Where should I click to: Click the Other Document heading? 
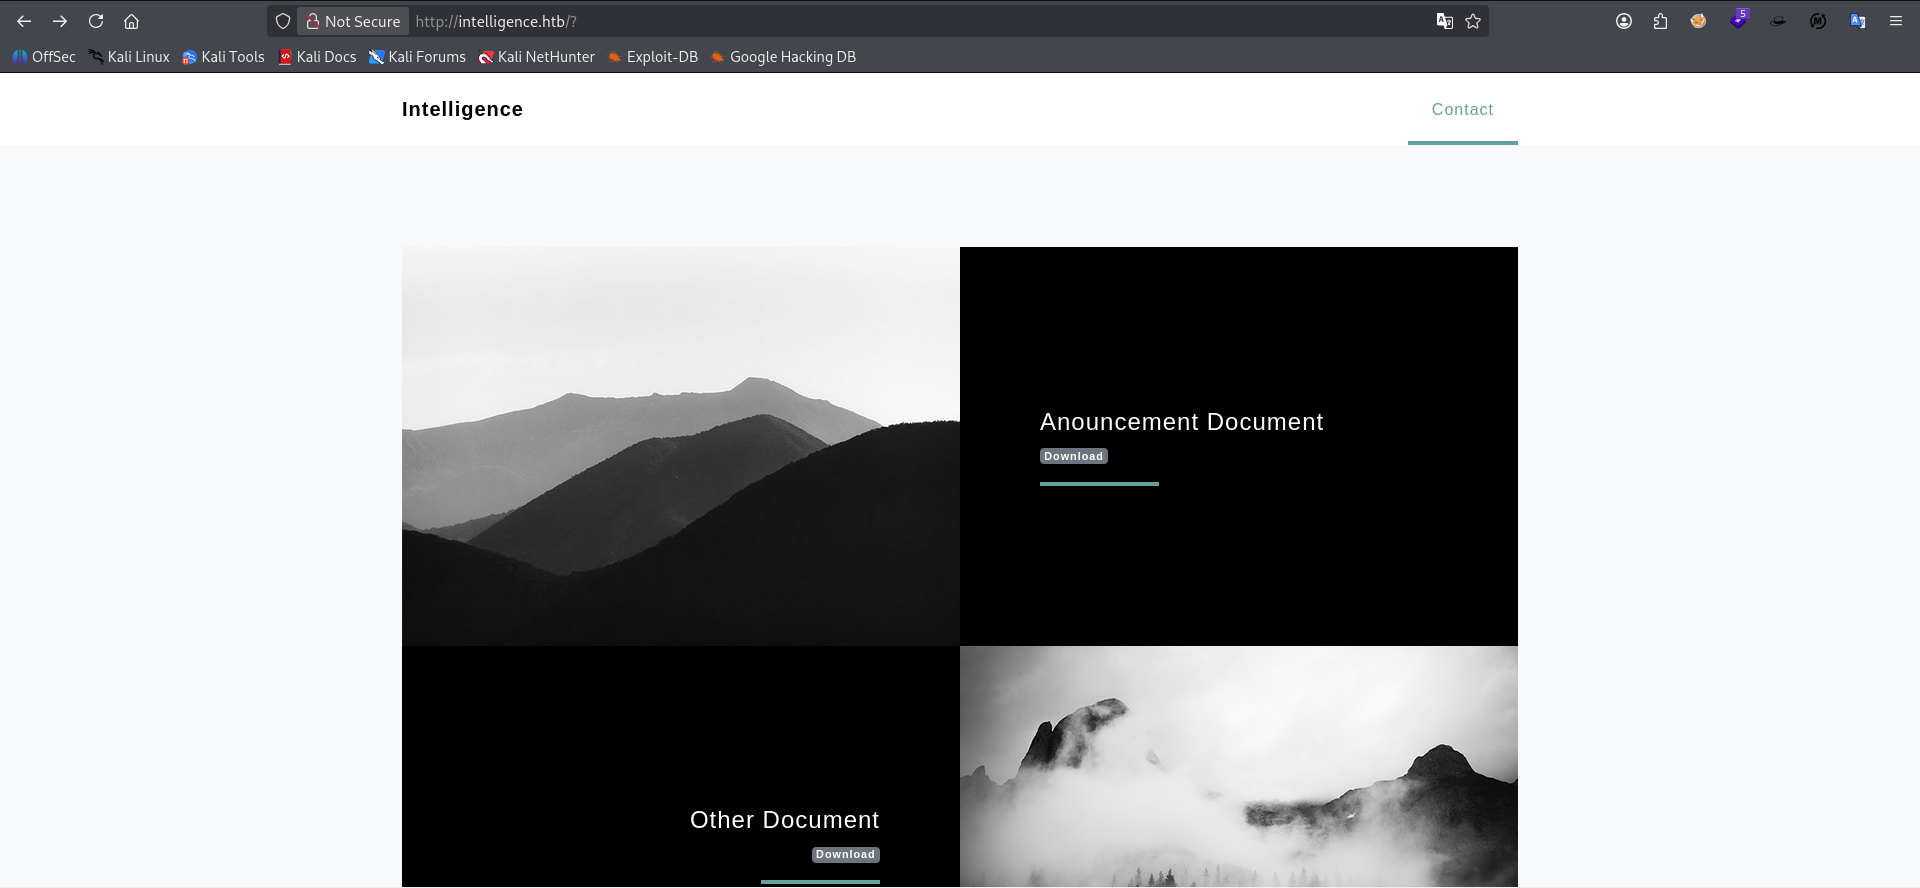point(784,820)
